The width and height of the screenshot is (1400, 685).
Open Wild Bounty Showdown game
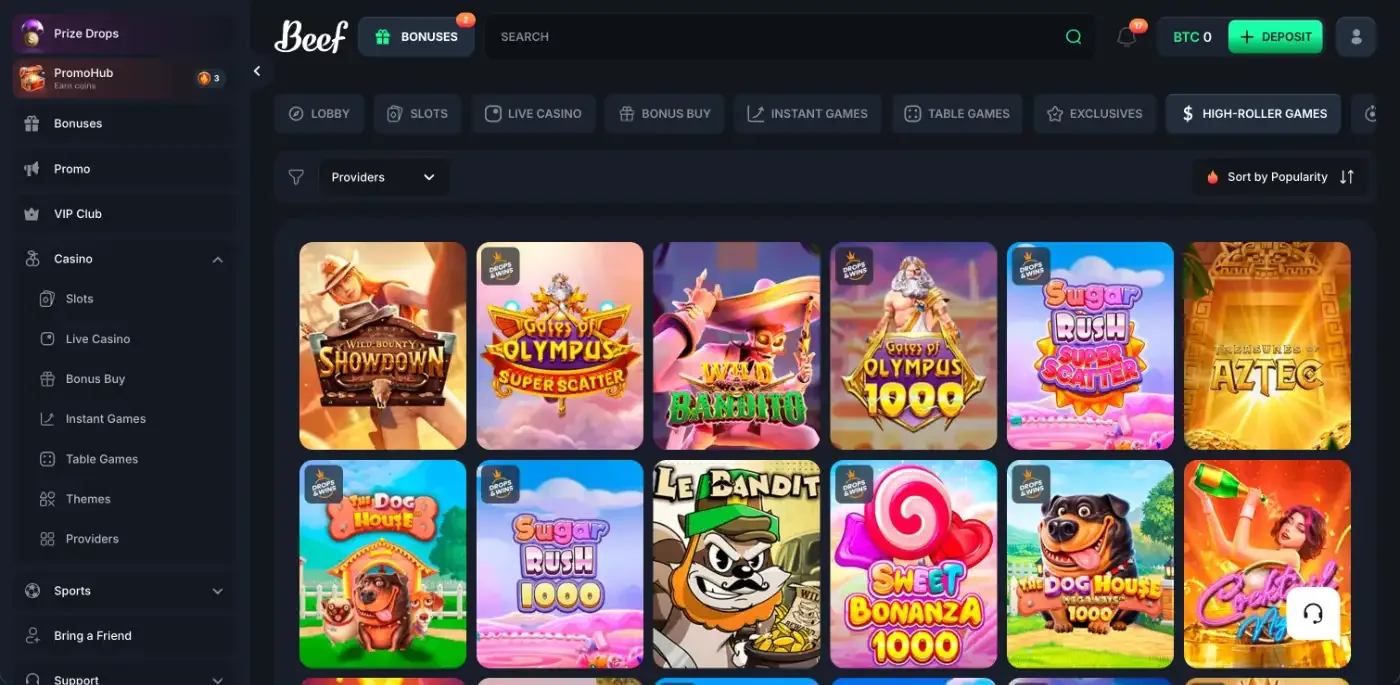click(x=383, y=346)
